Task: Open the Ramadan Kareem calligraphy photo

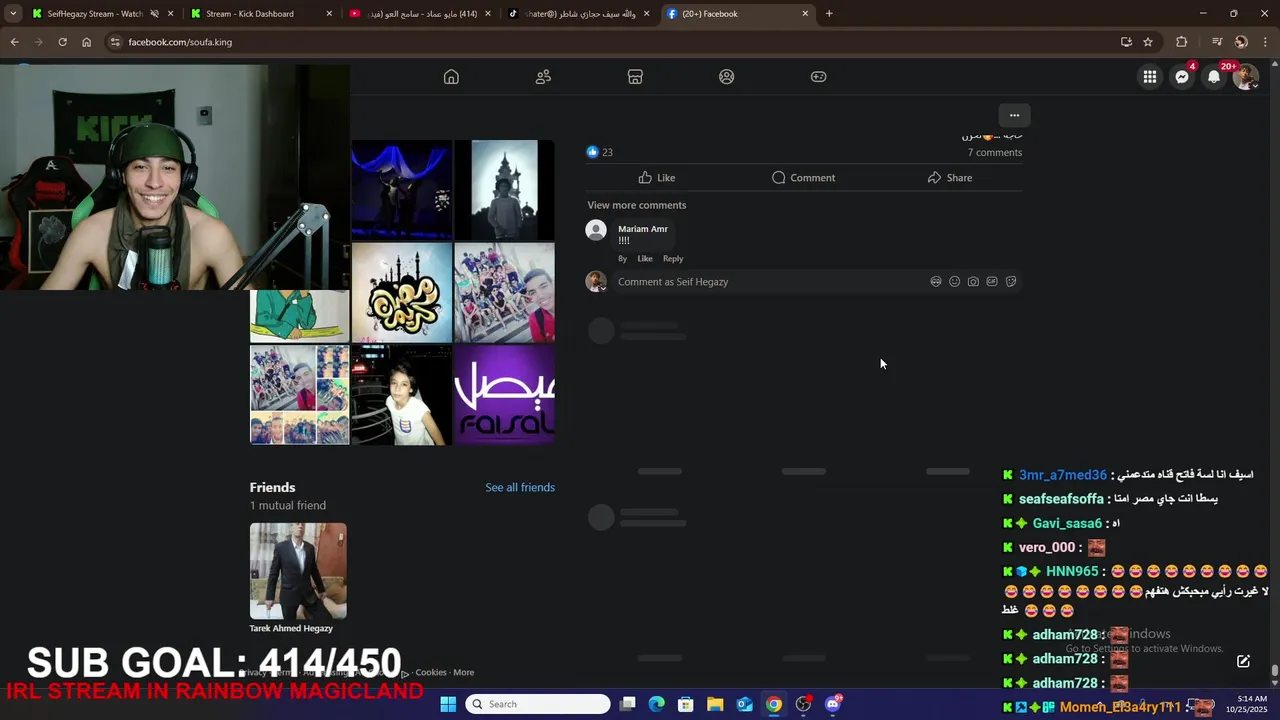Action: [402, 293]
